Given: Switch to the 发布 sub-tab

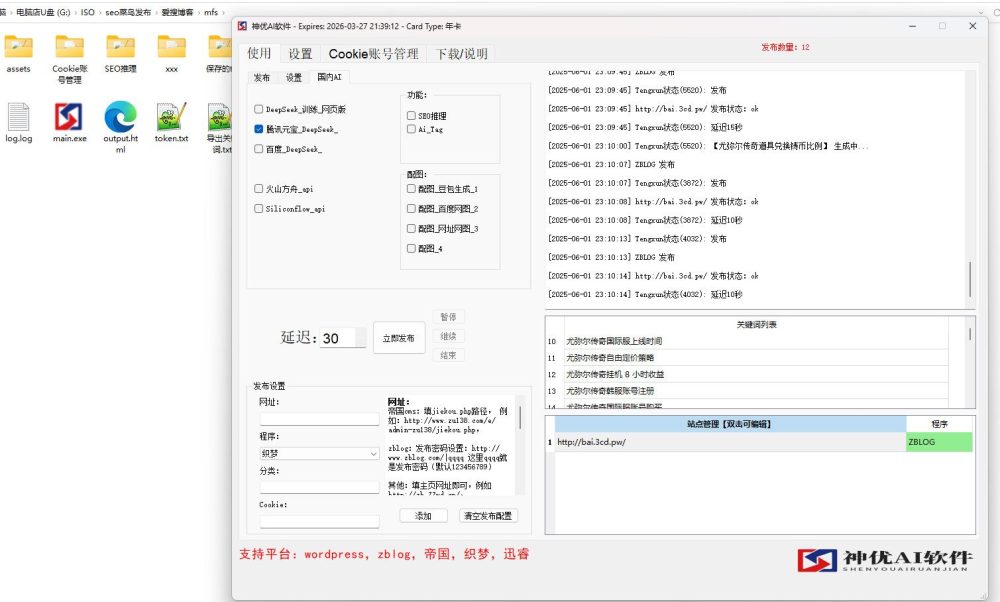Looking at the screenshot, I should click(x=262, y=77).
